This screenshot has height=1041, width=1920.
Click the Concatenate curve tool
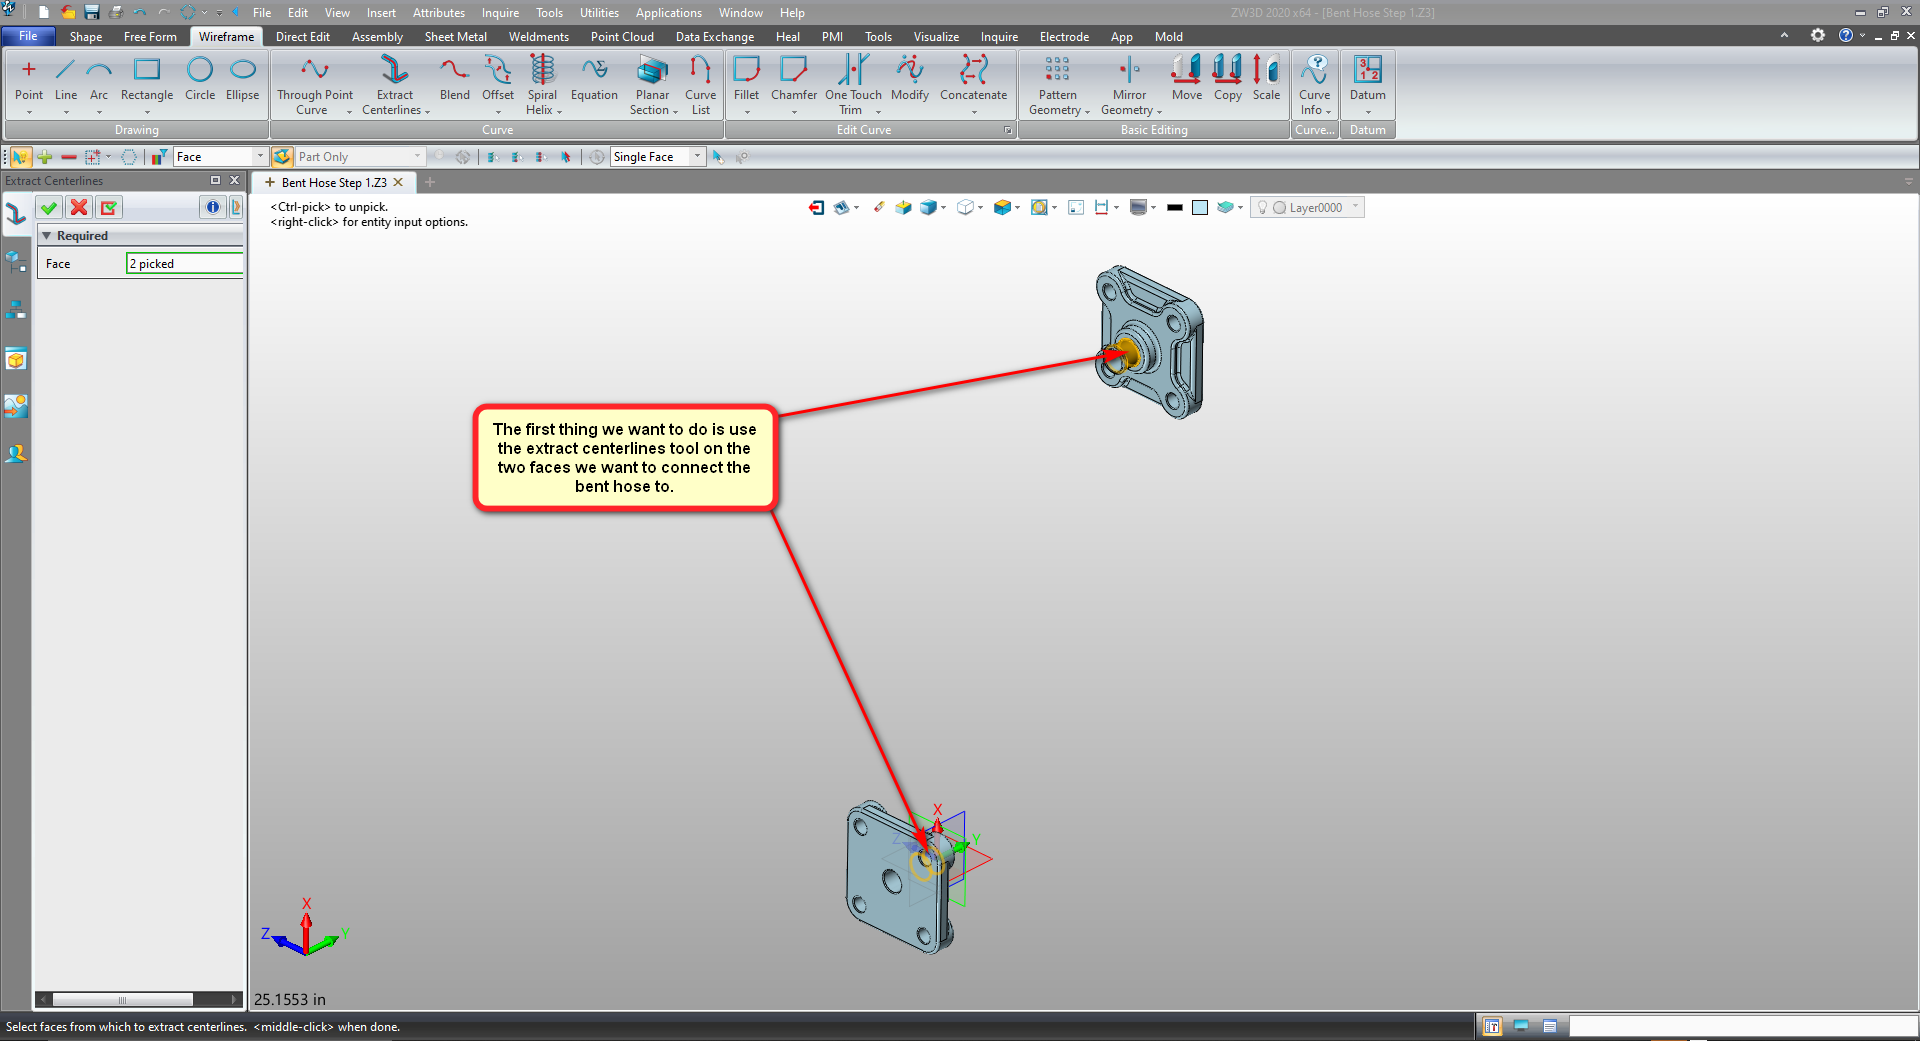coord(973,80)
